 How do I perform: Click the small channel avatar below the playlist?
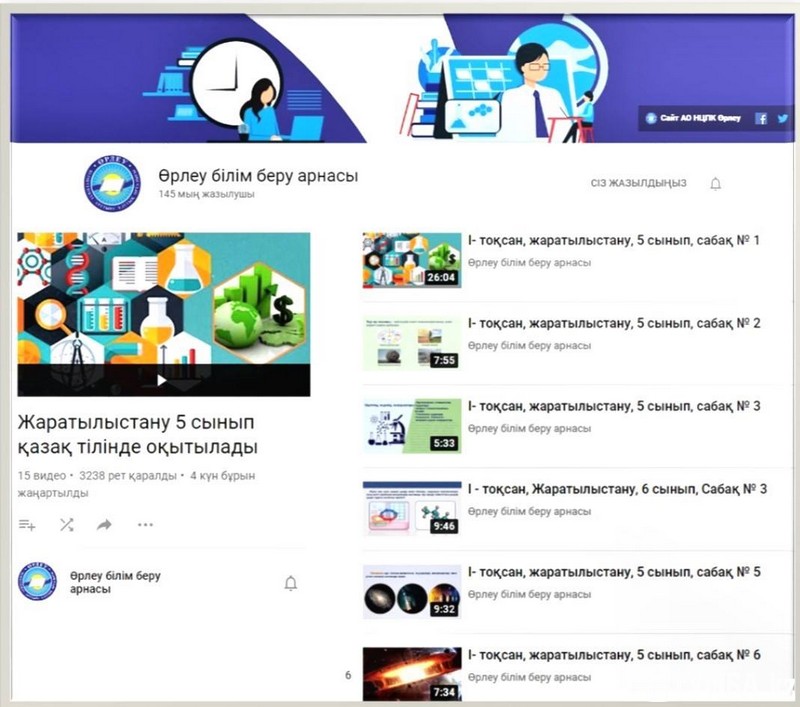pyautogui.click(x=38, y=581)
